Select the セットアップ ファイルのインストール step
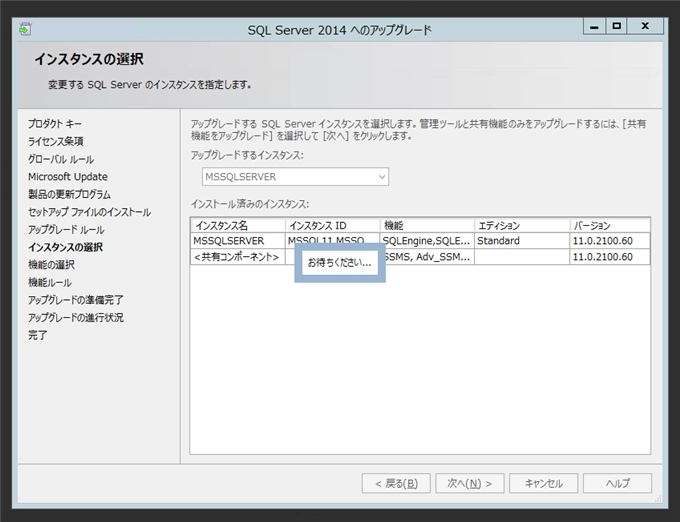This screenshot has width=680, height=522. point(89,212)
